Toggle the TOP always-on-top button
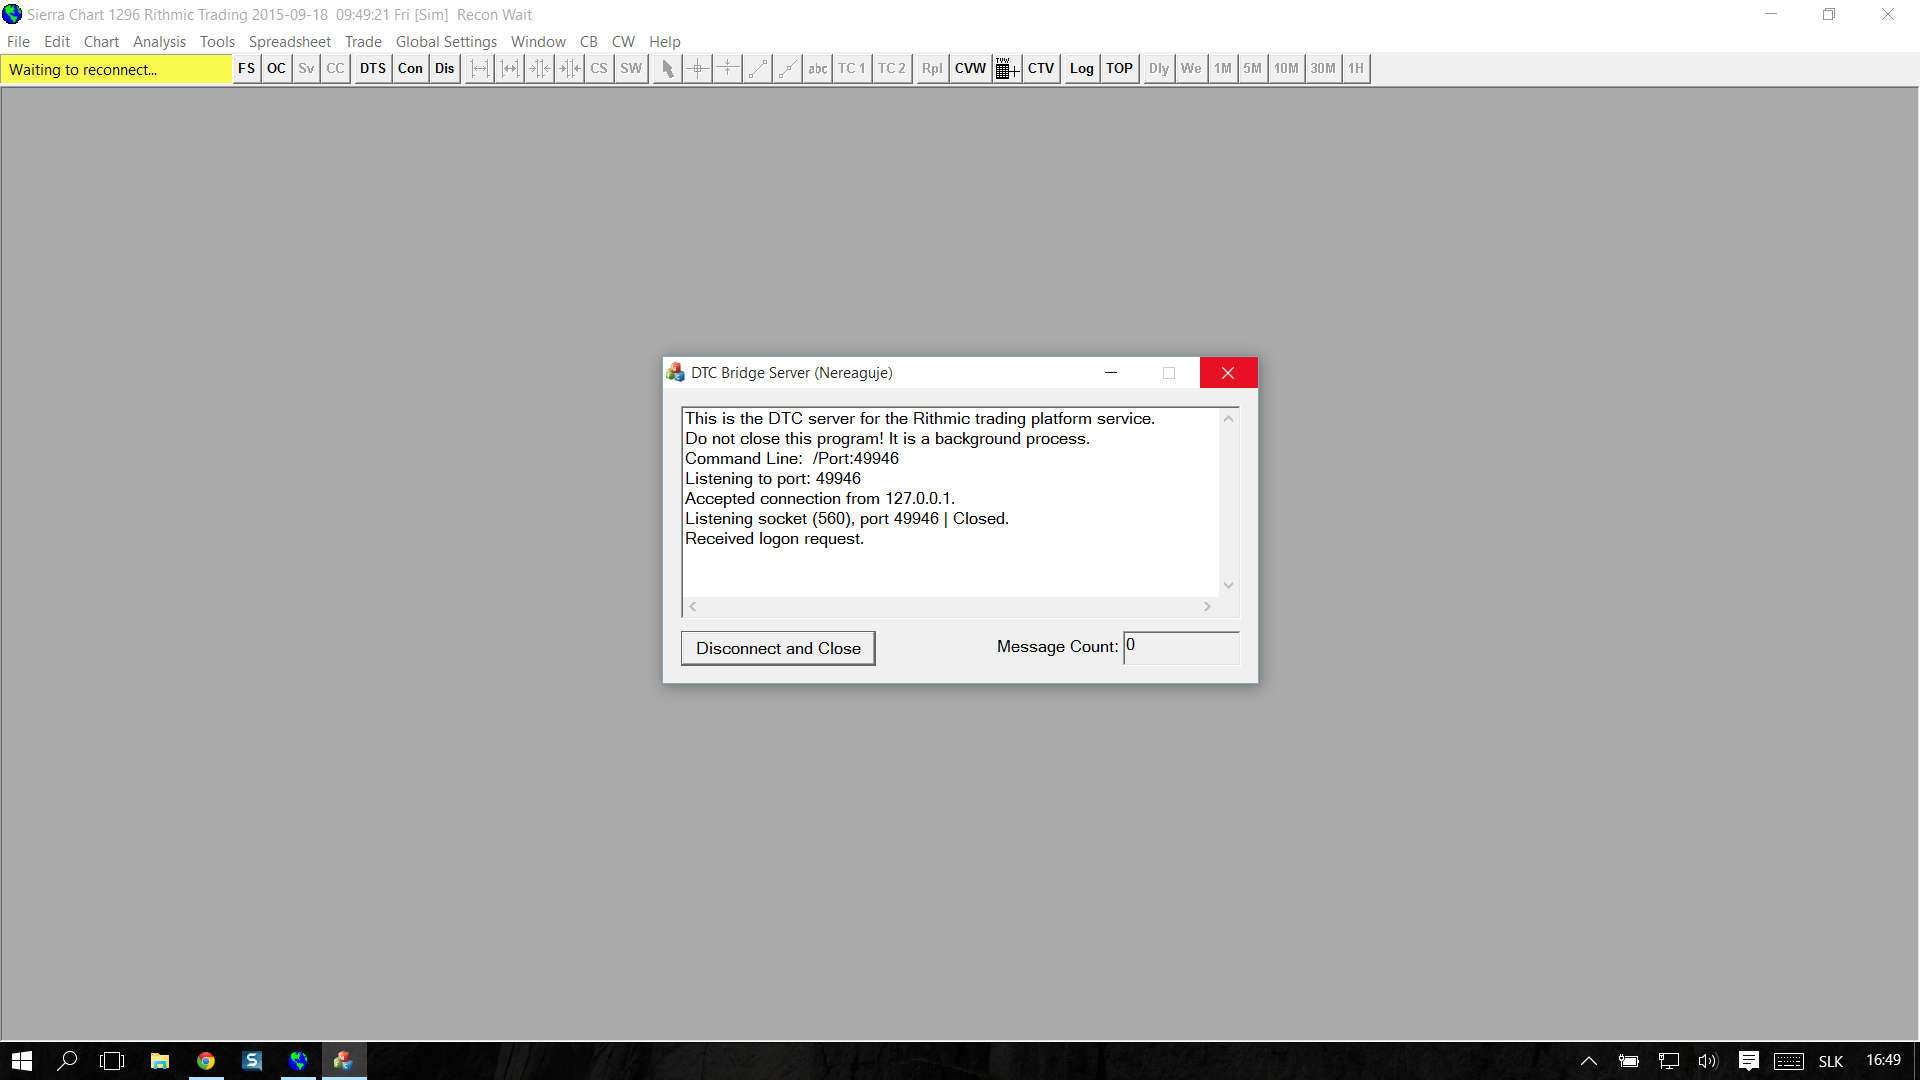 (x=1119, y=69)
